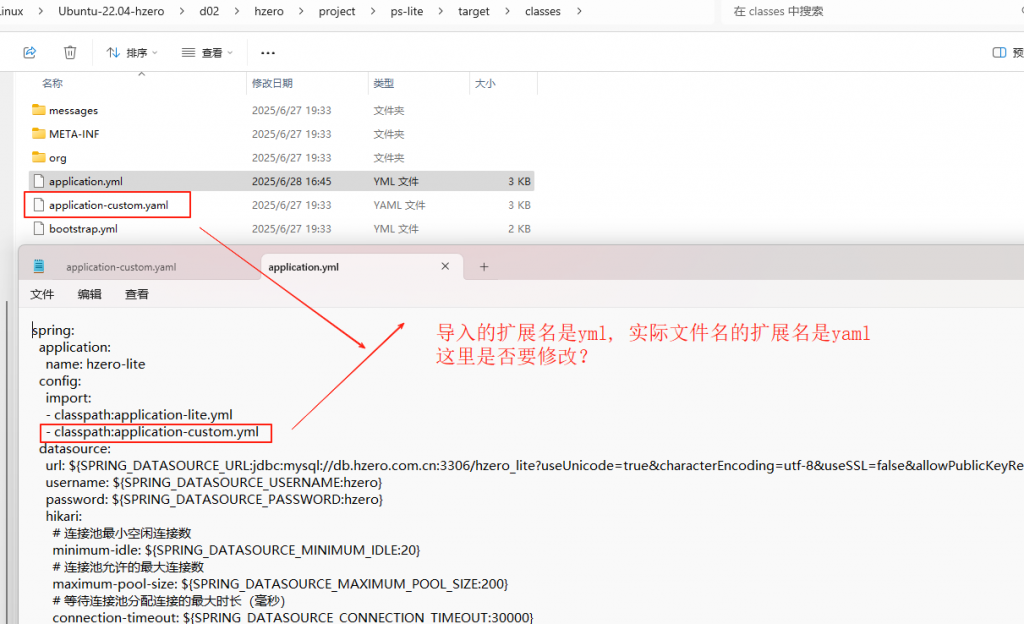The height and width of the screenshot is (624, 1024).
Task: Click the delete trash can icon
Action: [x=70, y=52]
